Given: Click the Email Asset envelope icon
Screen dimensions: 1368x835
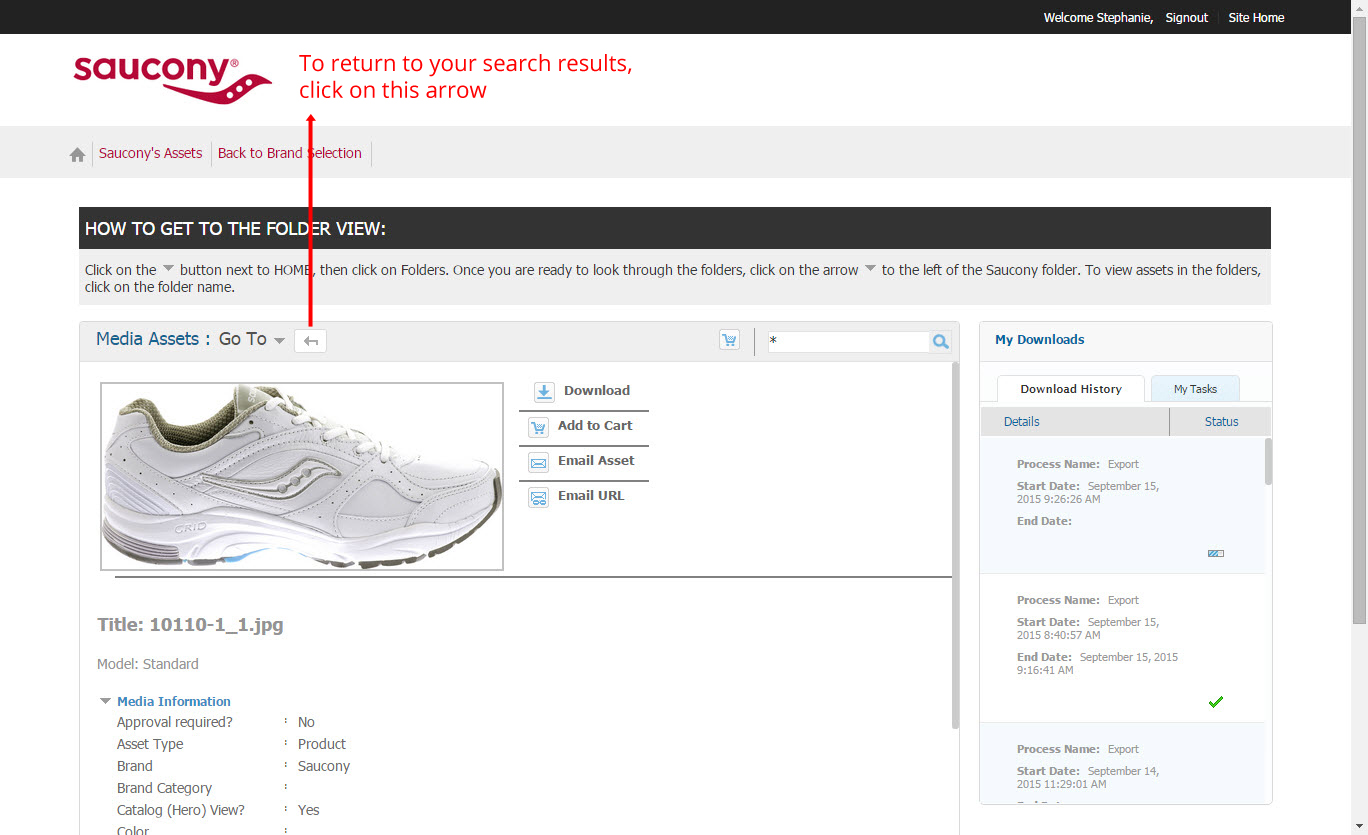Looking at the screenshot, I should coord(539,462).
